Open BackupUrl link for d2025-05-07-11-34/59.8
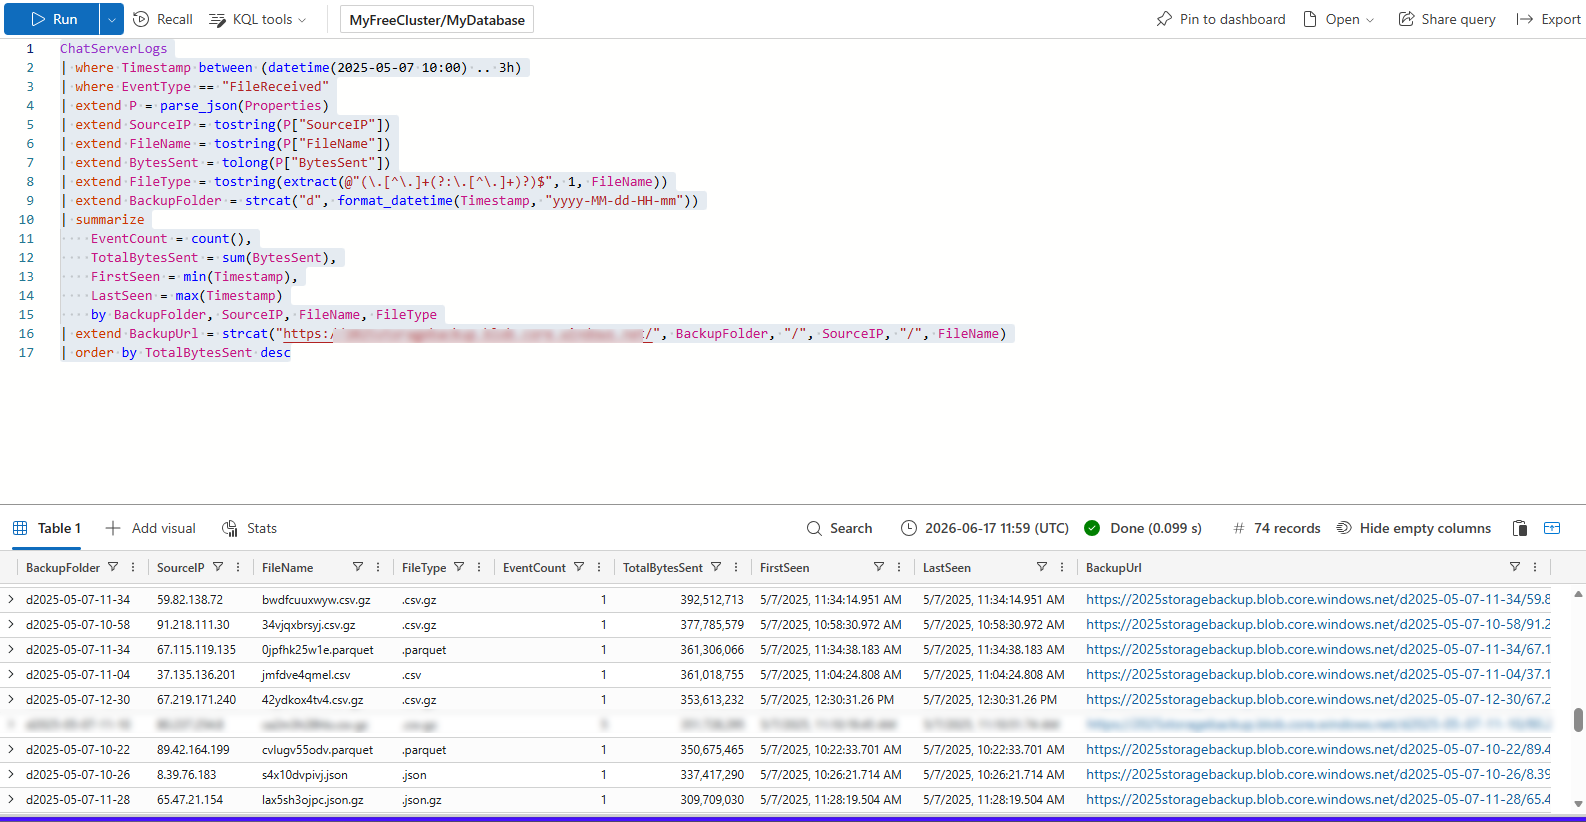The image size is (1586, 822). [x=1318, y=600]
